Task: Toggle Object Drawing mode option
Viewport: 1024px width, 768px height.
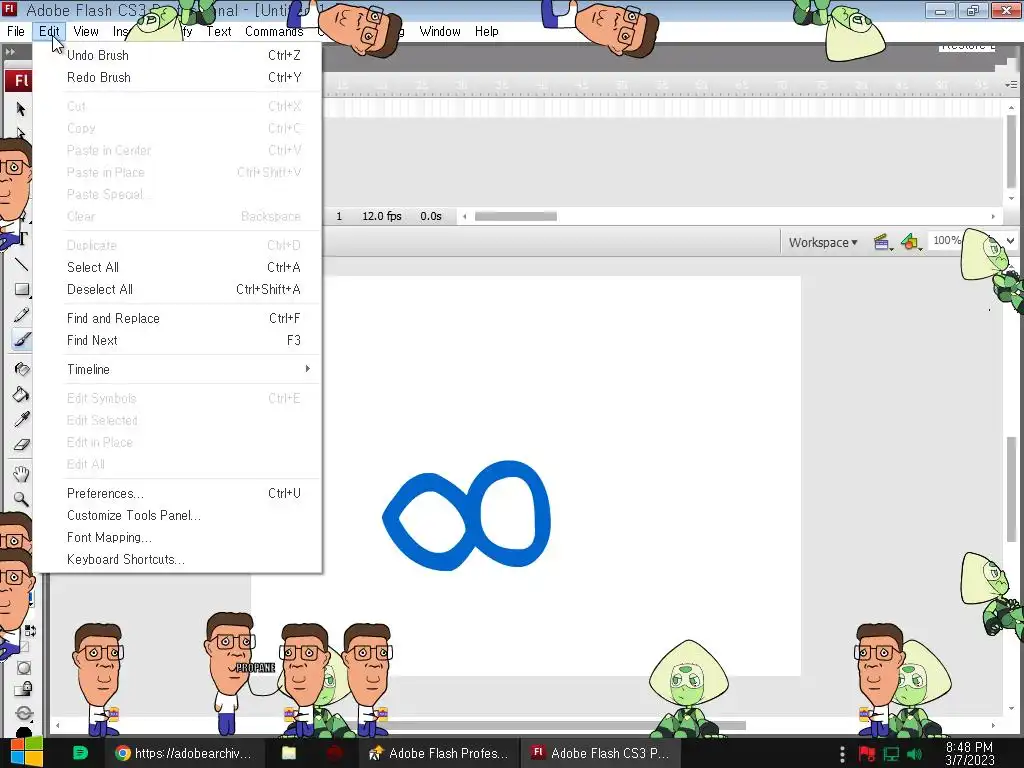Action: 24,668
